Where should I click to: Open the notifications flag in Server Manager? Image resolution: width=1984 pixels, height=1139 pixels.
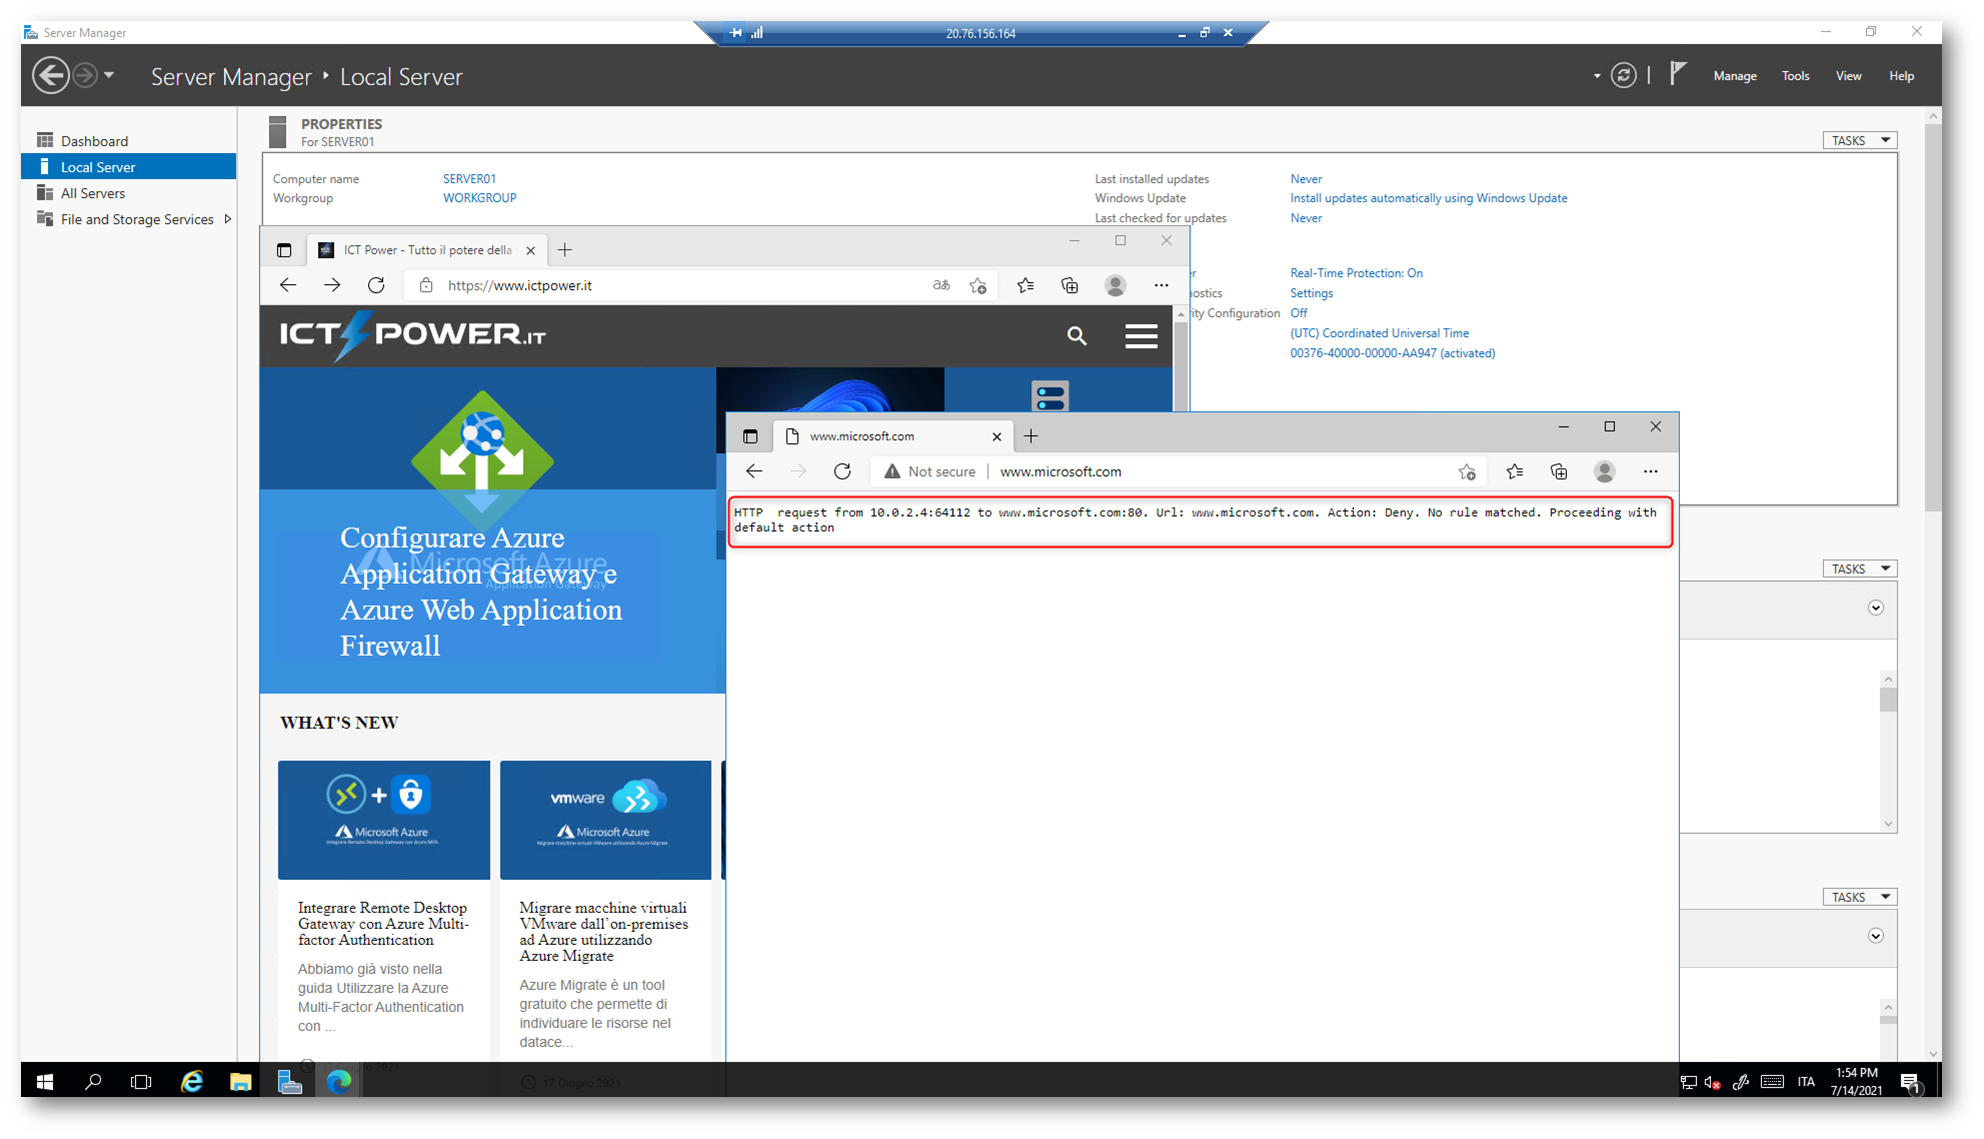point(1678,74)
